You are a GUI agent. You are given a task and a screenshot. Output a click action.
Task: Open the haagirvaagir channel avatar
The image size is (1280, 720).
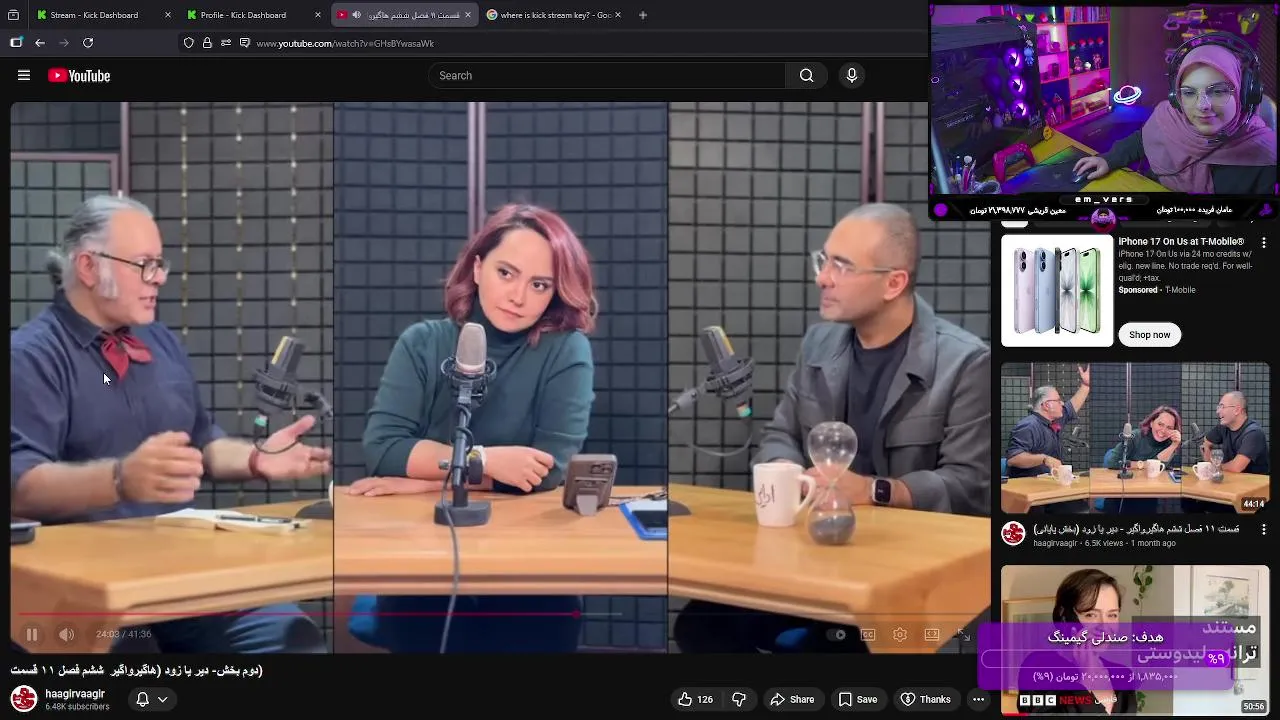click(x=24, y=698)
